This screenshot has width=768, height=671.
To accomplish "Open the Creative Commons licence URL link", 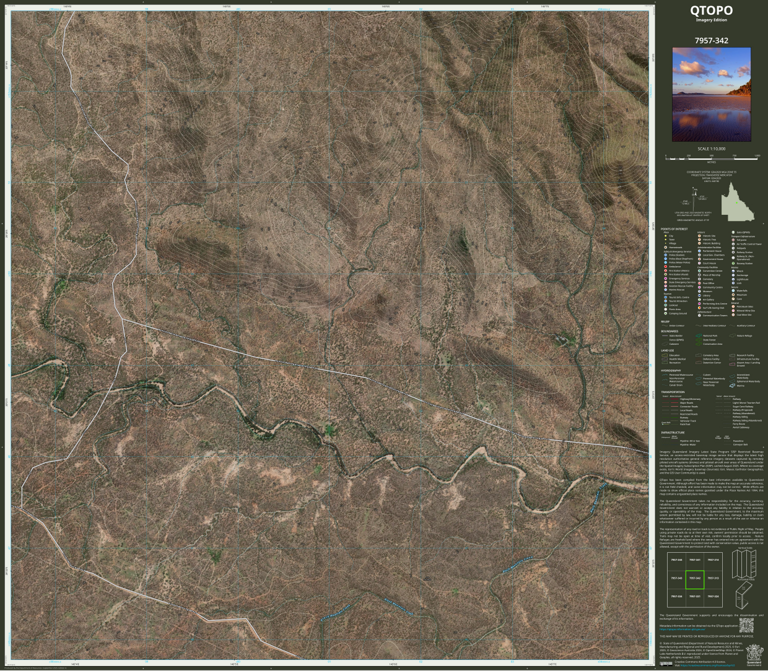I will [708, 665].
